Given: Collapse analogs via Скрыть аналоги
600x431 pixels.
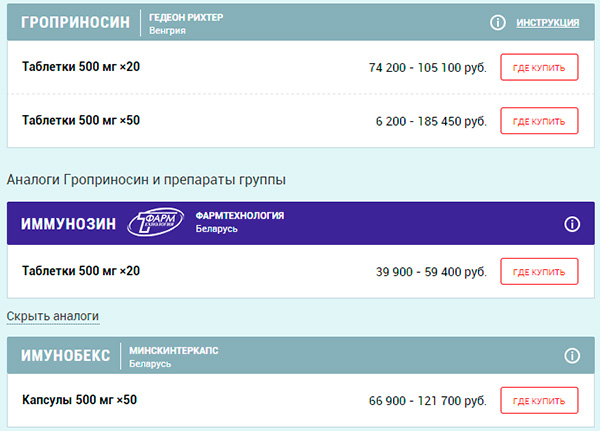Looking at the screenshot, I should (53, 316).
